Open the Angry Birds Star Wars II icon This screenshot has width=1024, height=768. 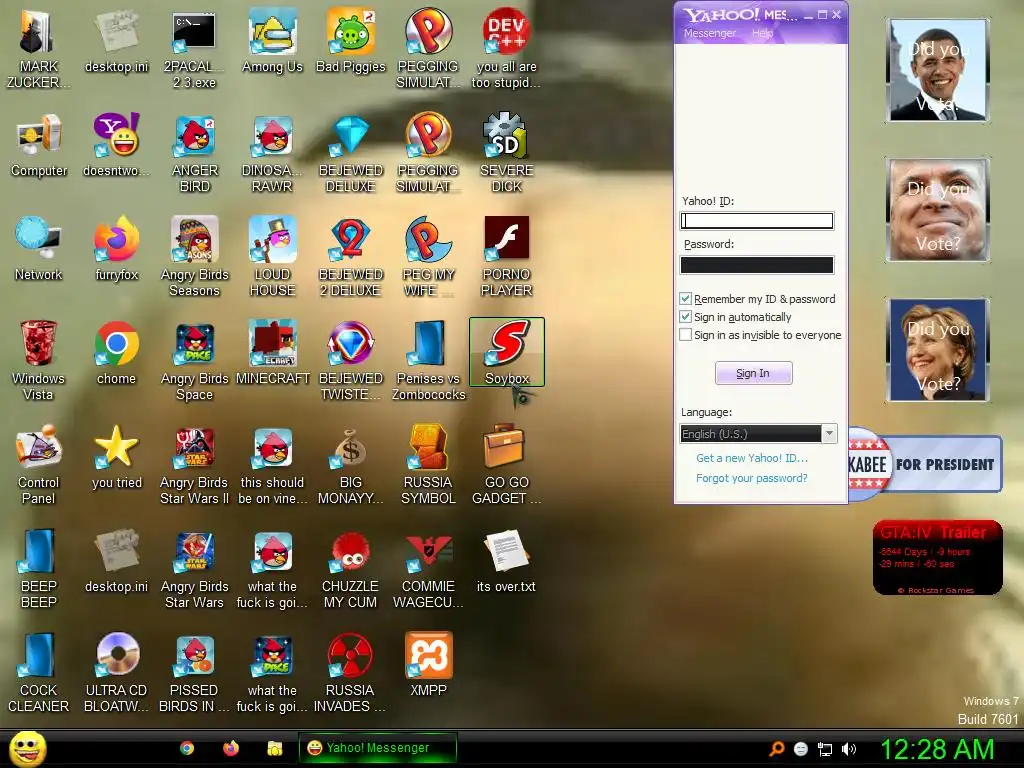click(x=194, y=464)
